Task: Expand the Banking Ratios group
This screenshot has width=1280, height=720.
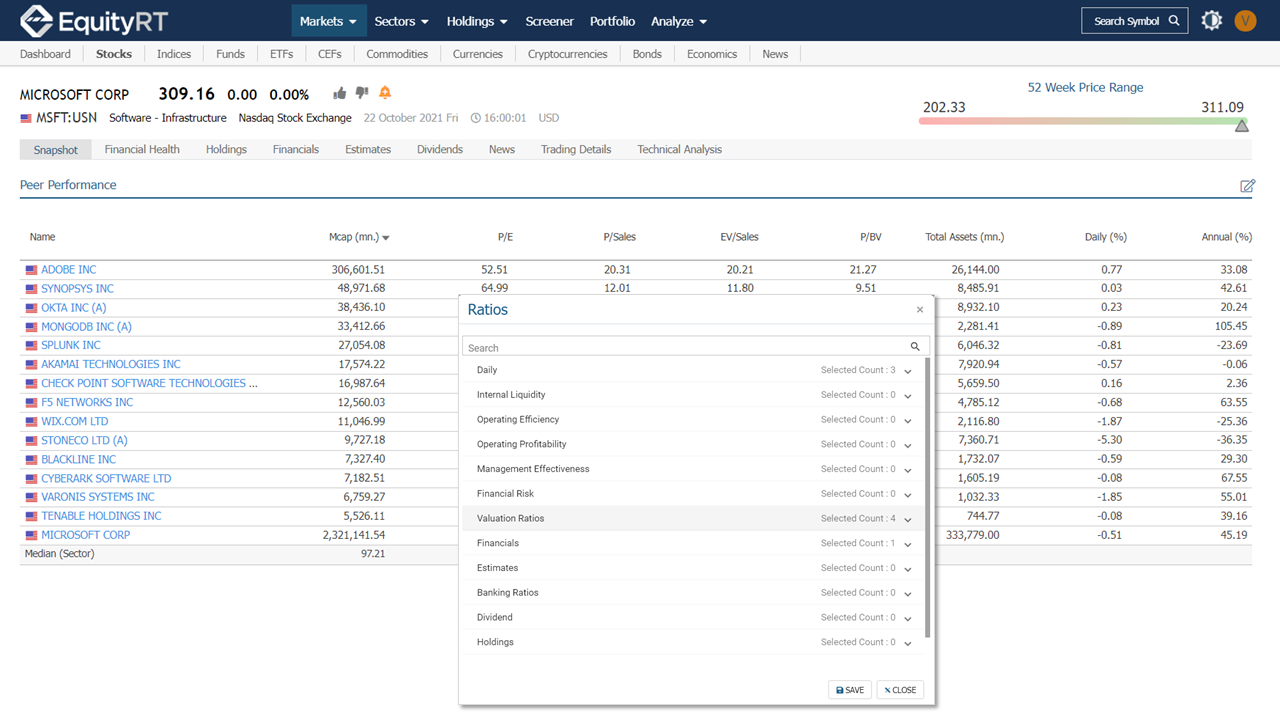Action: point(908,594)
